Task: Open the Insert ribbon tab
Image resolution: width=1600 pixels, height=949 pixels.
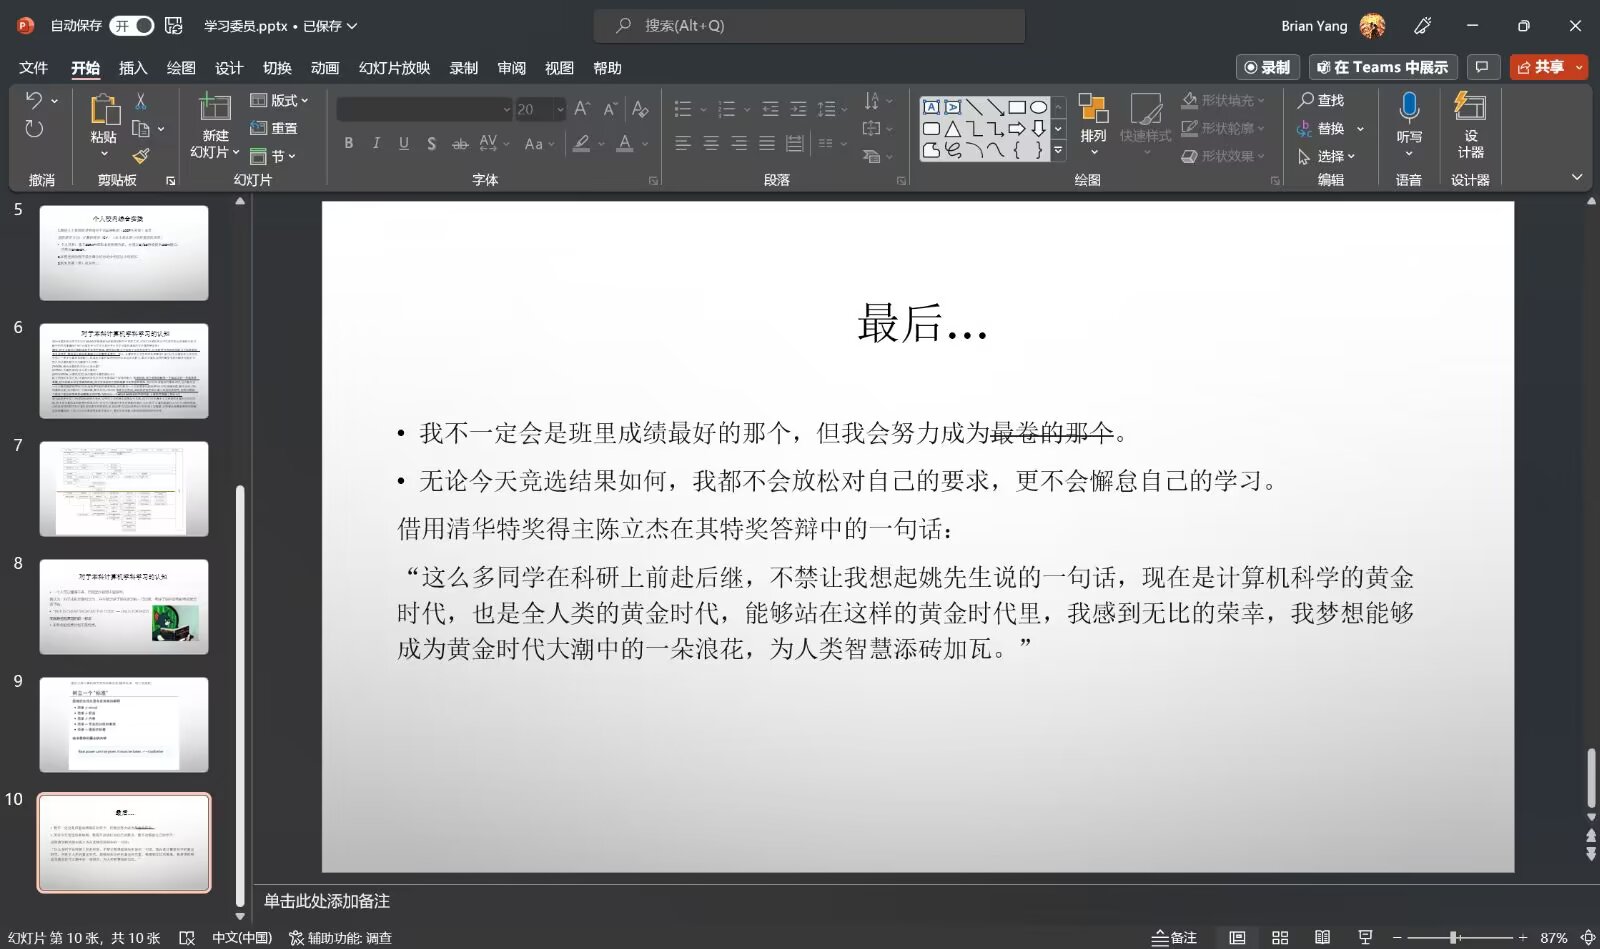Action: pyautogui.click(x=133, y=68)
